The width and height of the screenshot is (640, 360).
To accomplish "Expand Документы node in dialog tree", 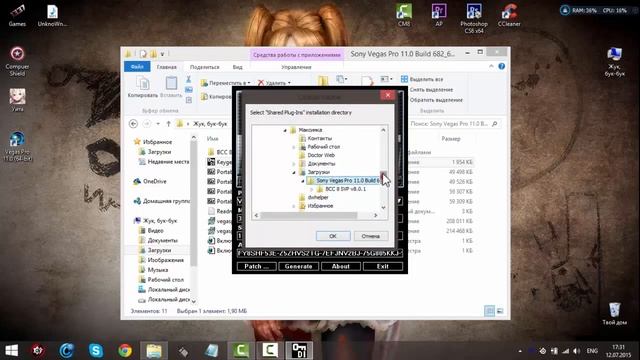I will point(293,164).
